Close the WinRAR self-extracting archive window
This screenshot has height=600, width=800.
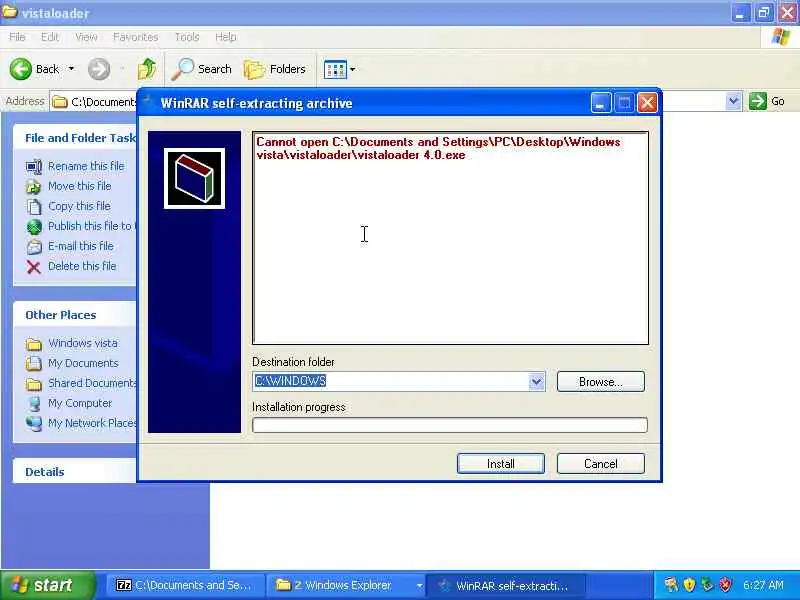tap(647, 103)
